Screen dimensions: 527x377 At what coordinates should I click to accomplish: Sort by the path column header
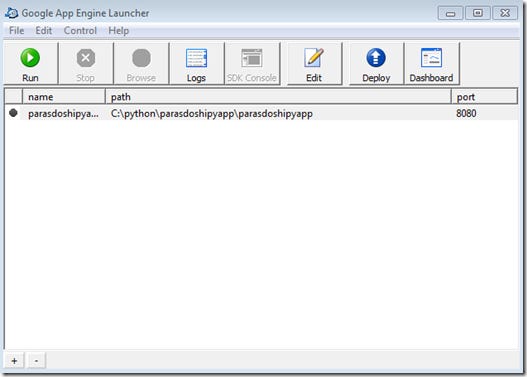point(278,97)
